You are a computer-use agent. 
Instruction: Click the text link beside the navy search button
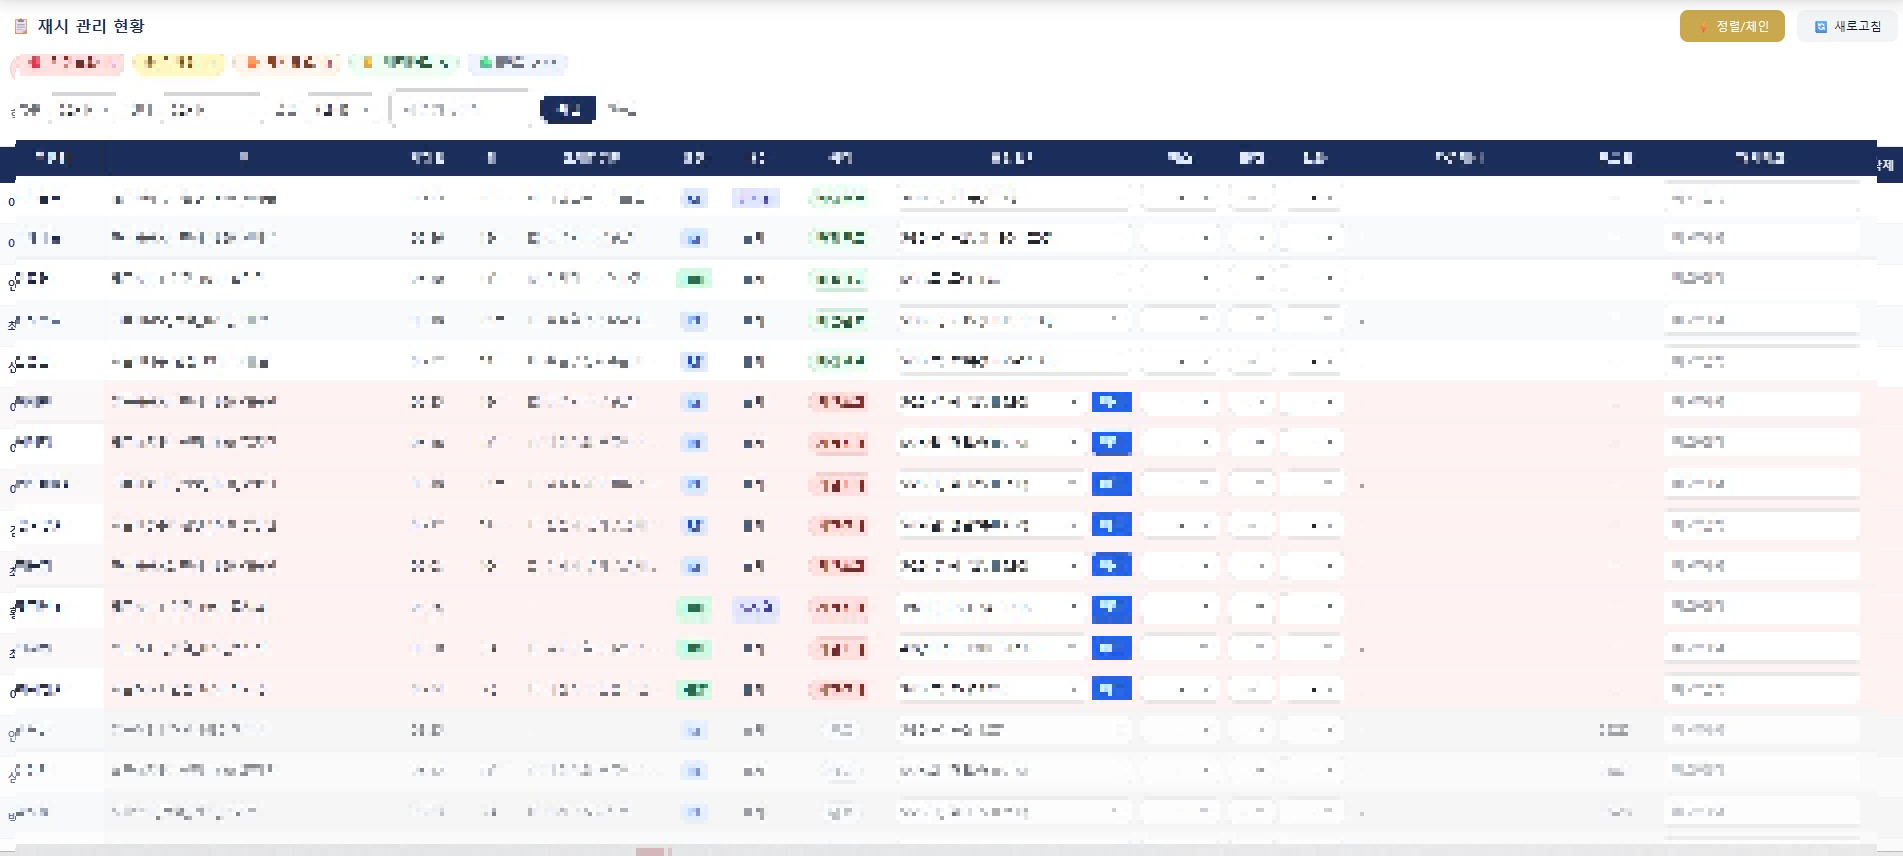tap(621, 110)
